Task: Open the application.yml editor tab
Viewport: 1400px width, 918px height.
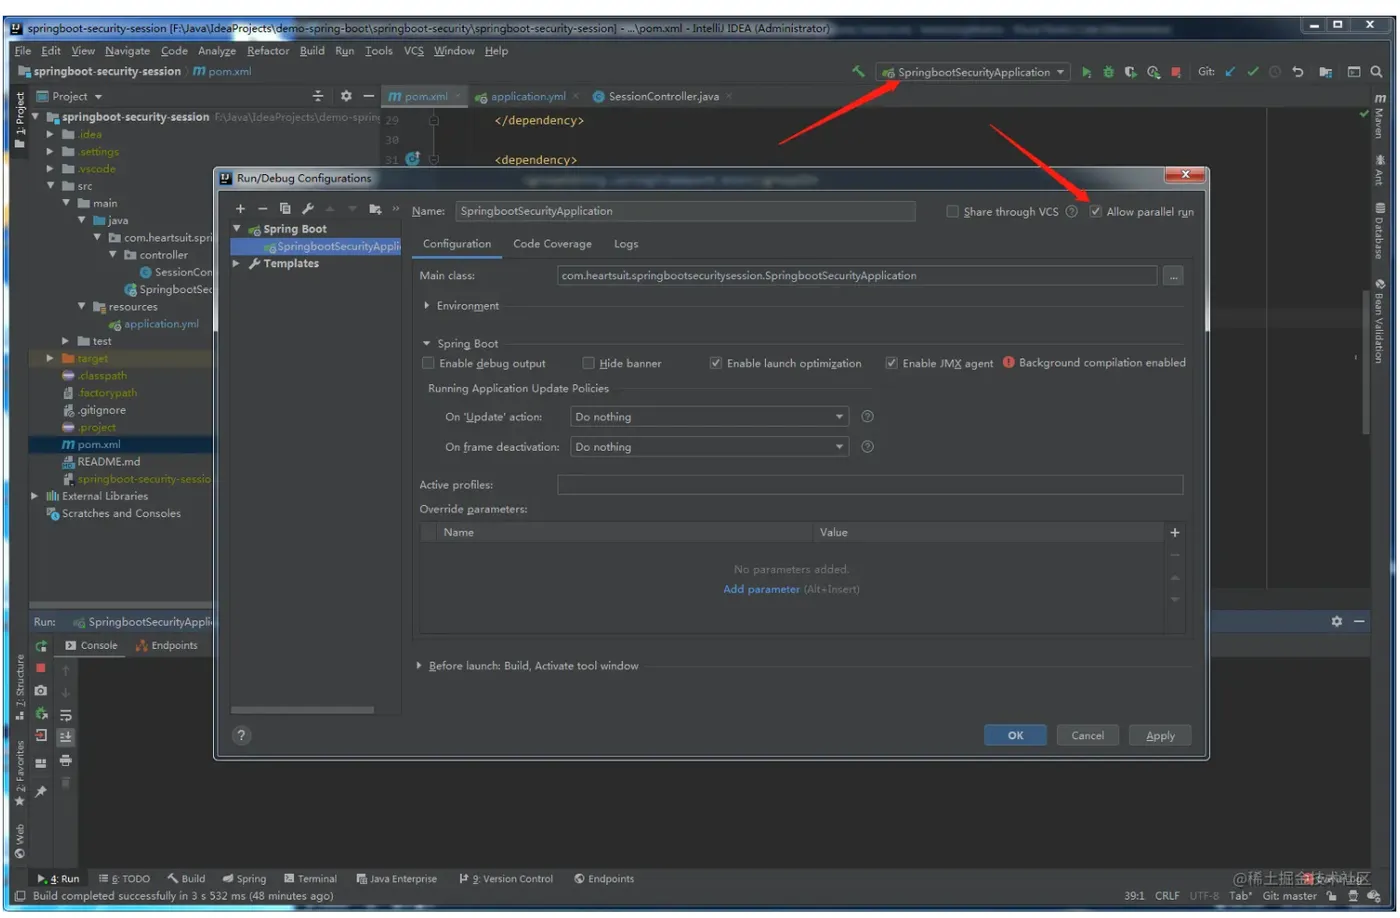Action: coord(528,97)
